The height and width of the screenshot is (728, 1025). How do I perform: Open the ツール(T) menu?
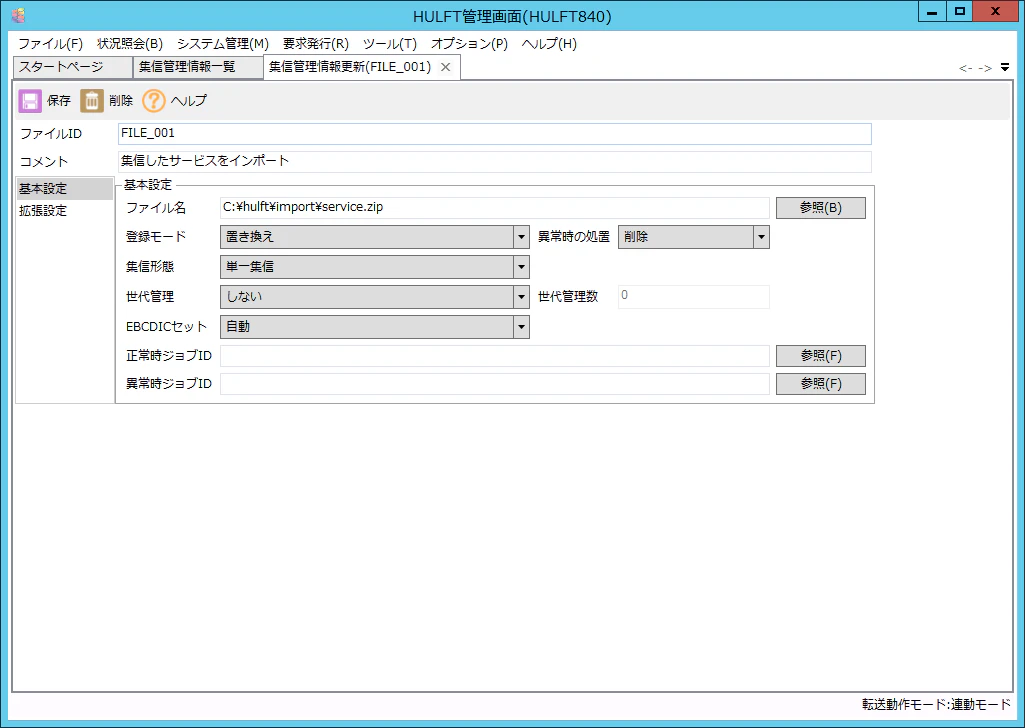pos(390,44)
